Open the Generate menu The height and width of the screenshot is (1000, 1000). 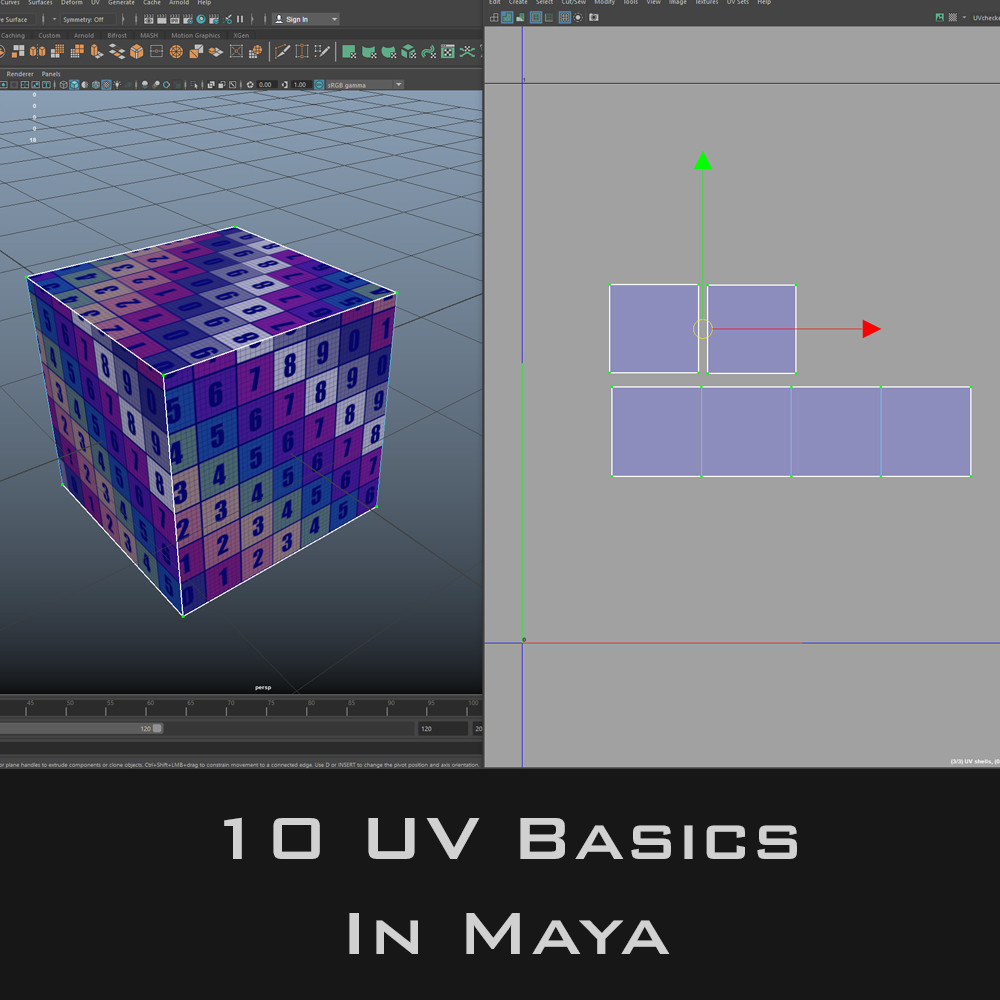tap(121, 3)
